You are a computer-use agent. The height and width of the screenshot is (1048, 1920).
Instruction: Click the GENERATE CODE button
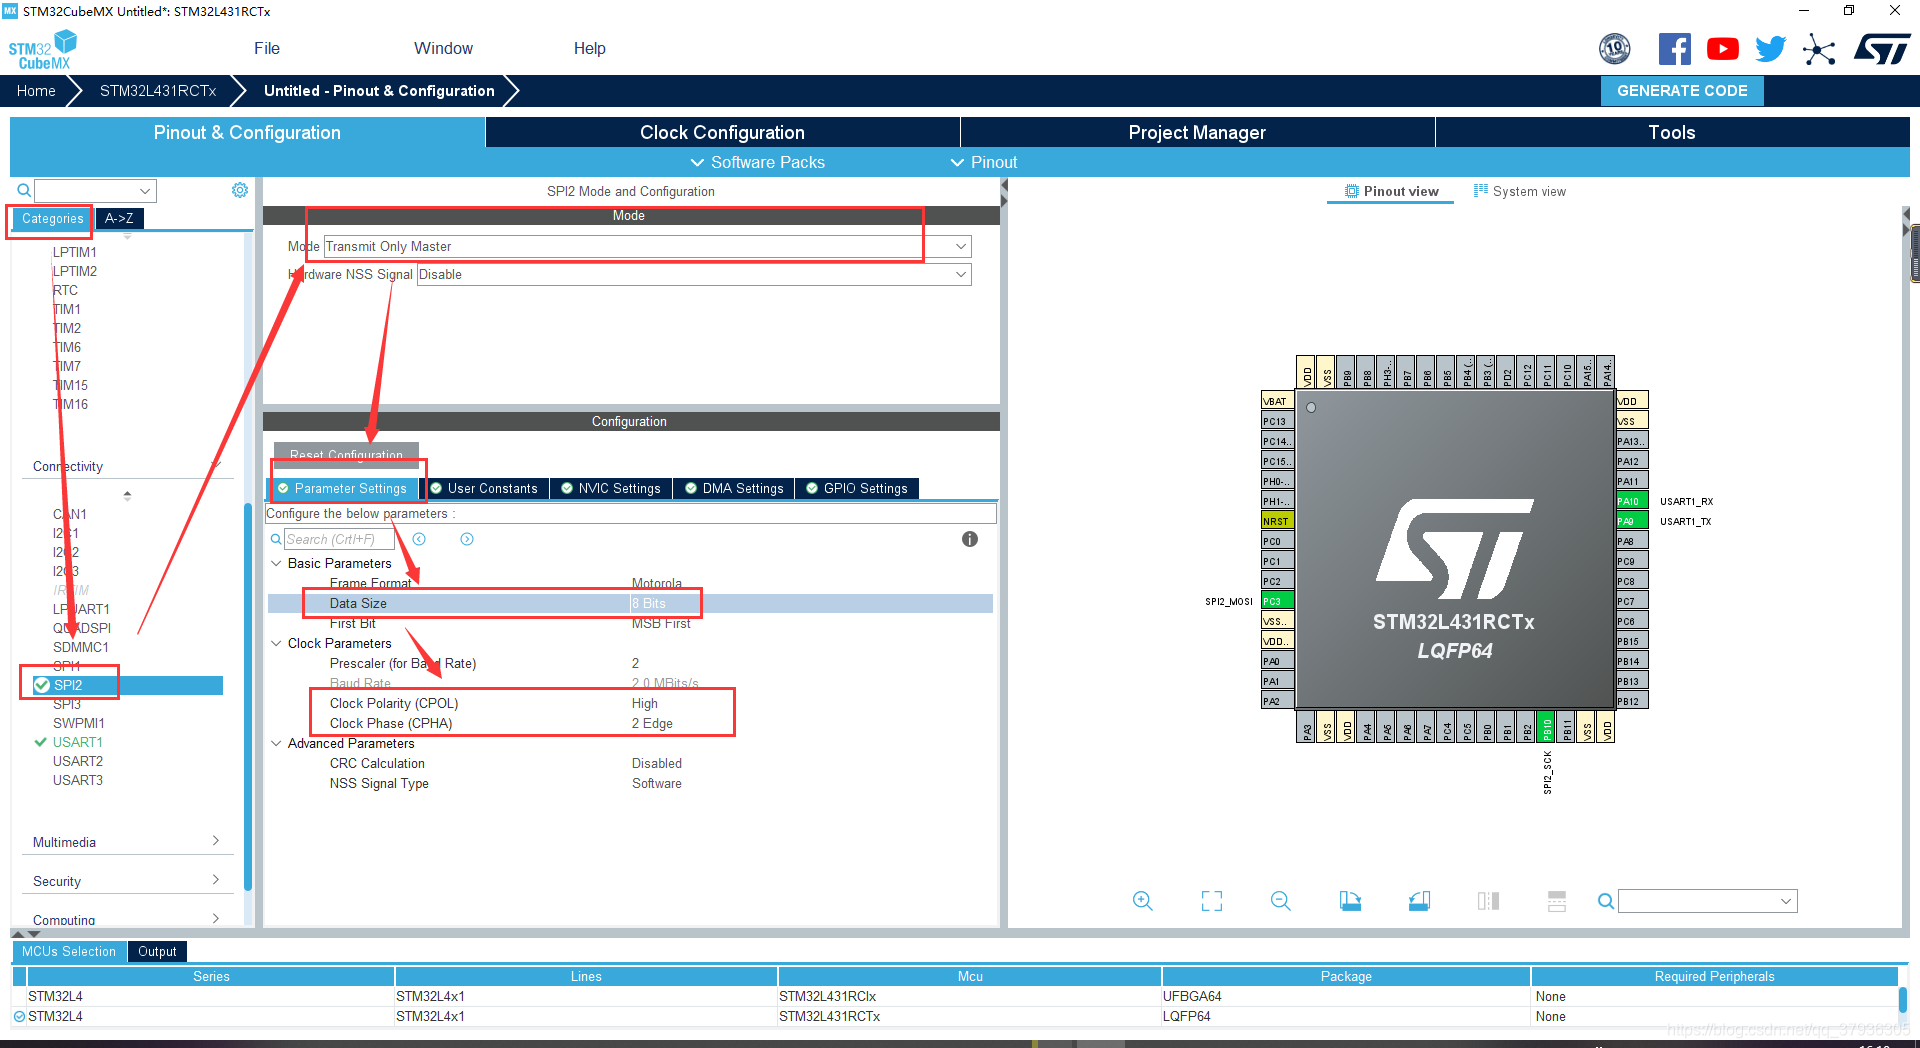pyautogui.click(x=1682, y=90)
